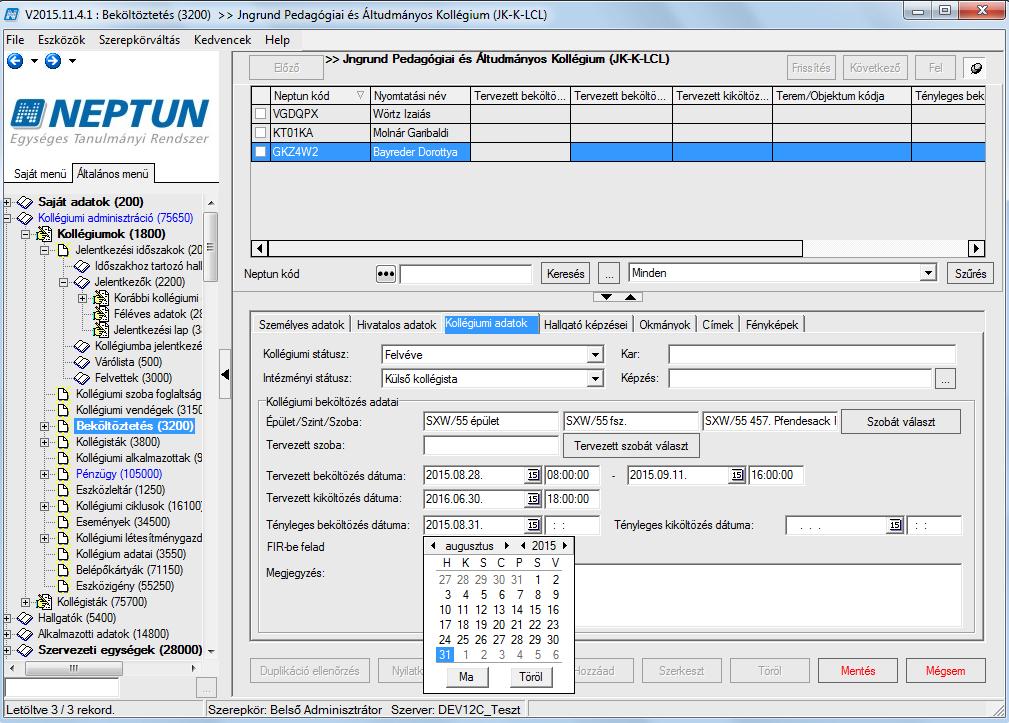Tick the checkbox for row VGDQPX

click(261, 114)
